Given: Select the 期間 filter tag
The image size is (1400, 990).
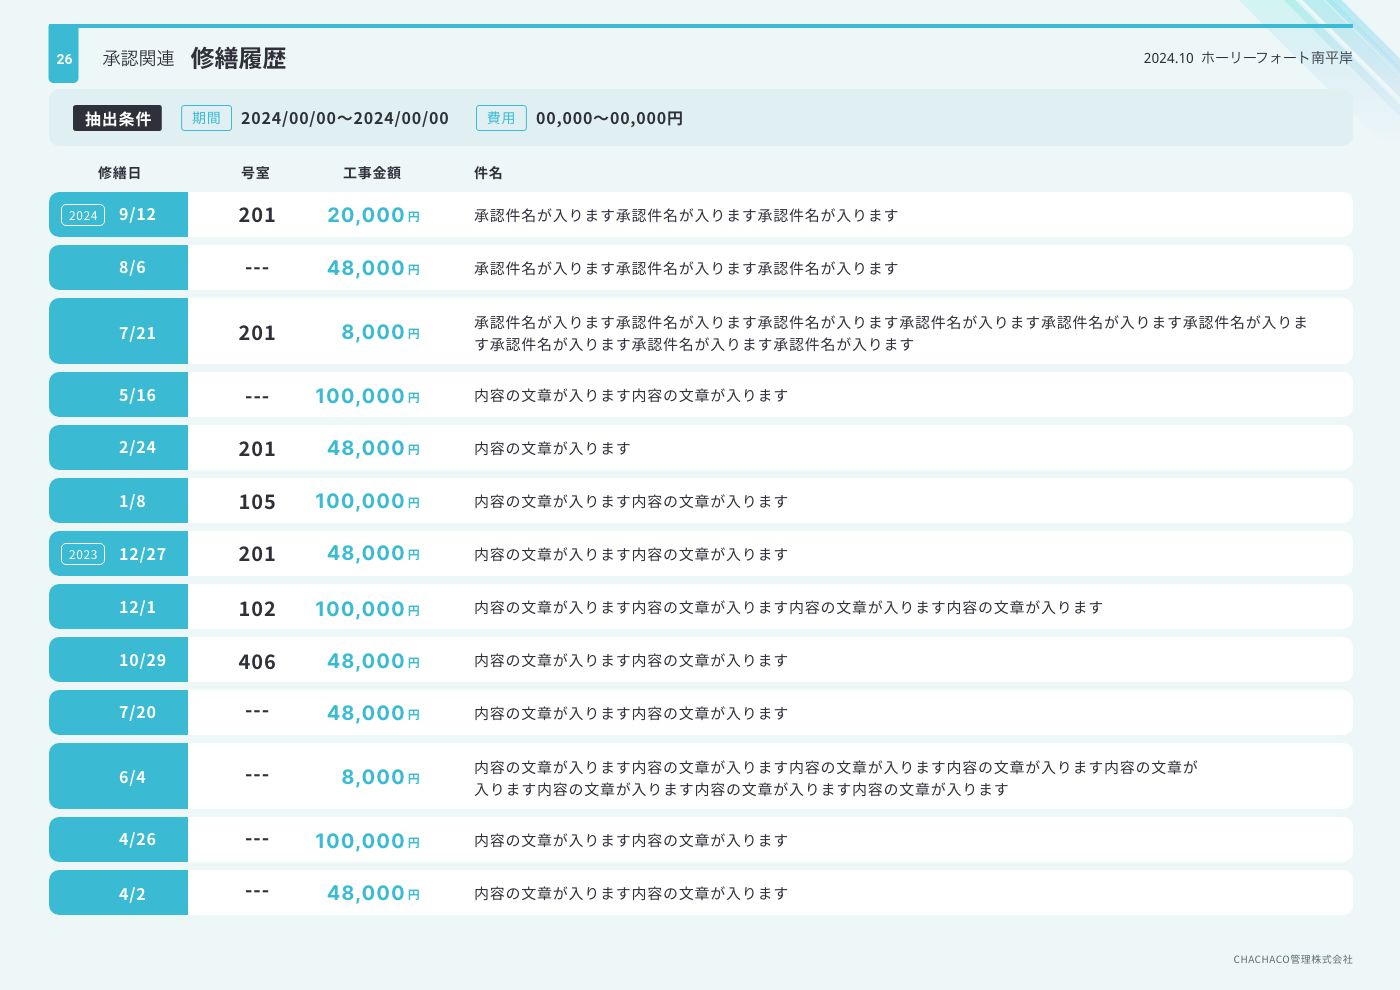Looking at the screenshot, I should click(x=206, y=118).
